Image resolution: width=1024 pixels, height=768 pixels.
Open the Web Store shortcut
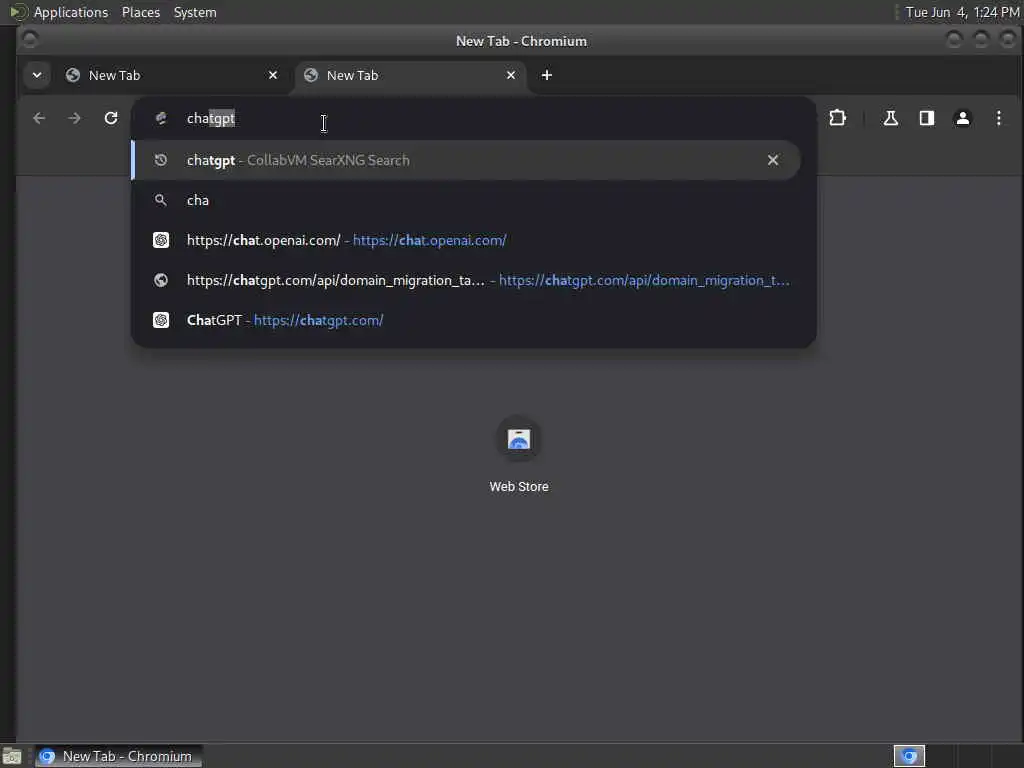click(x=519, y=455)
